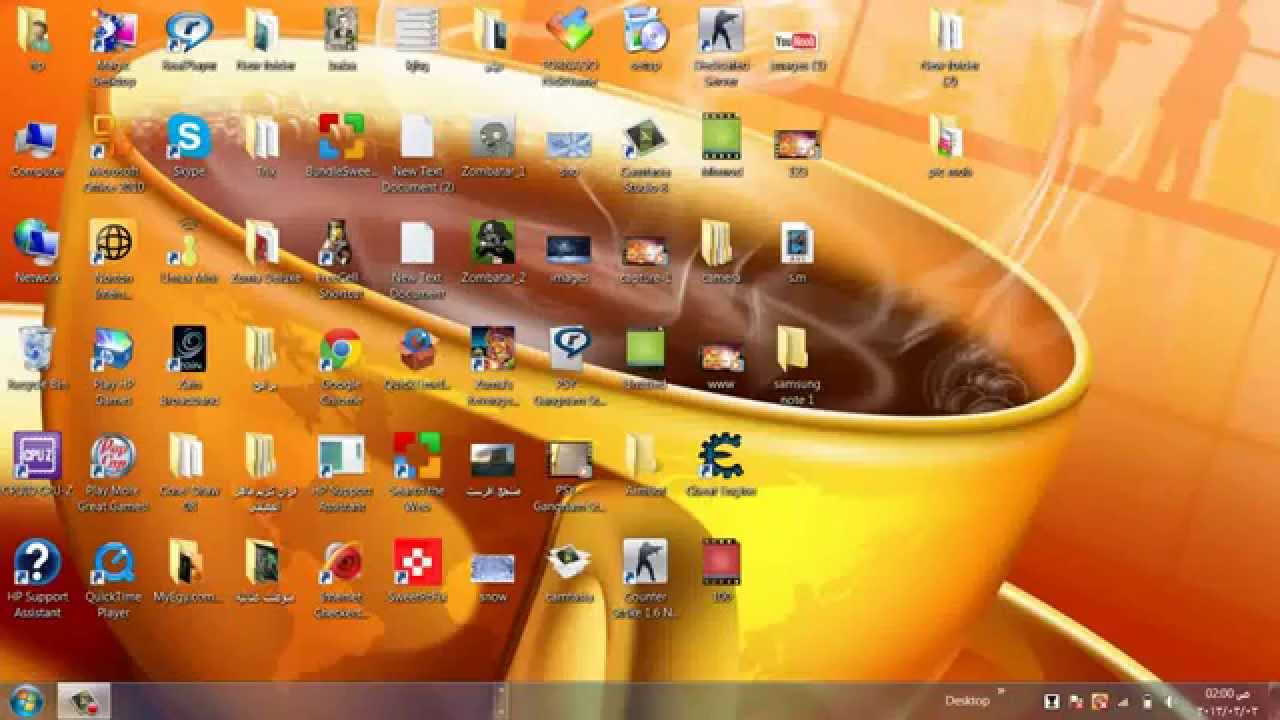
Task: Click the QuickTime Player shortcut
Action: tap(113, 579)
